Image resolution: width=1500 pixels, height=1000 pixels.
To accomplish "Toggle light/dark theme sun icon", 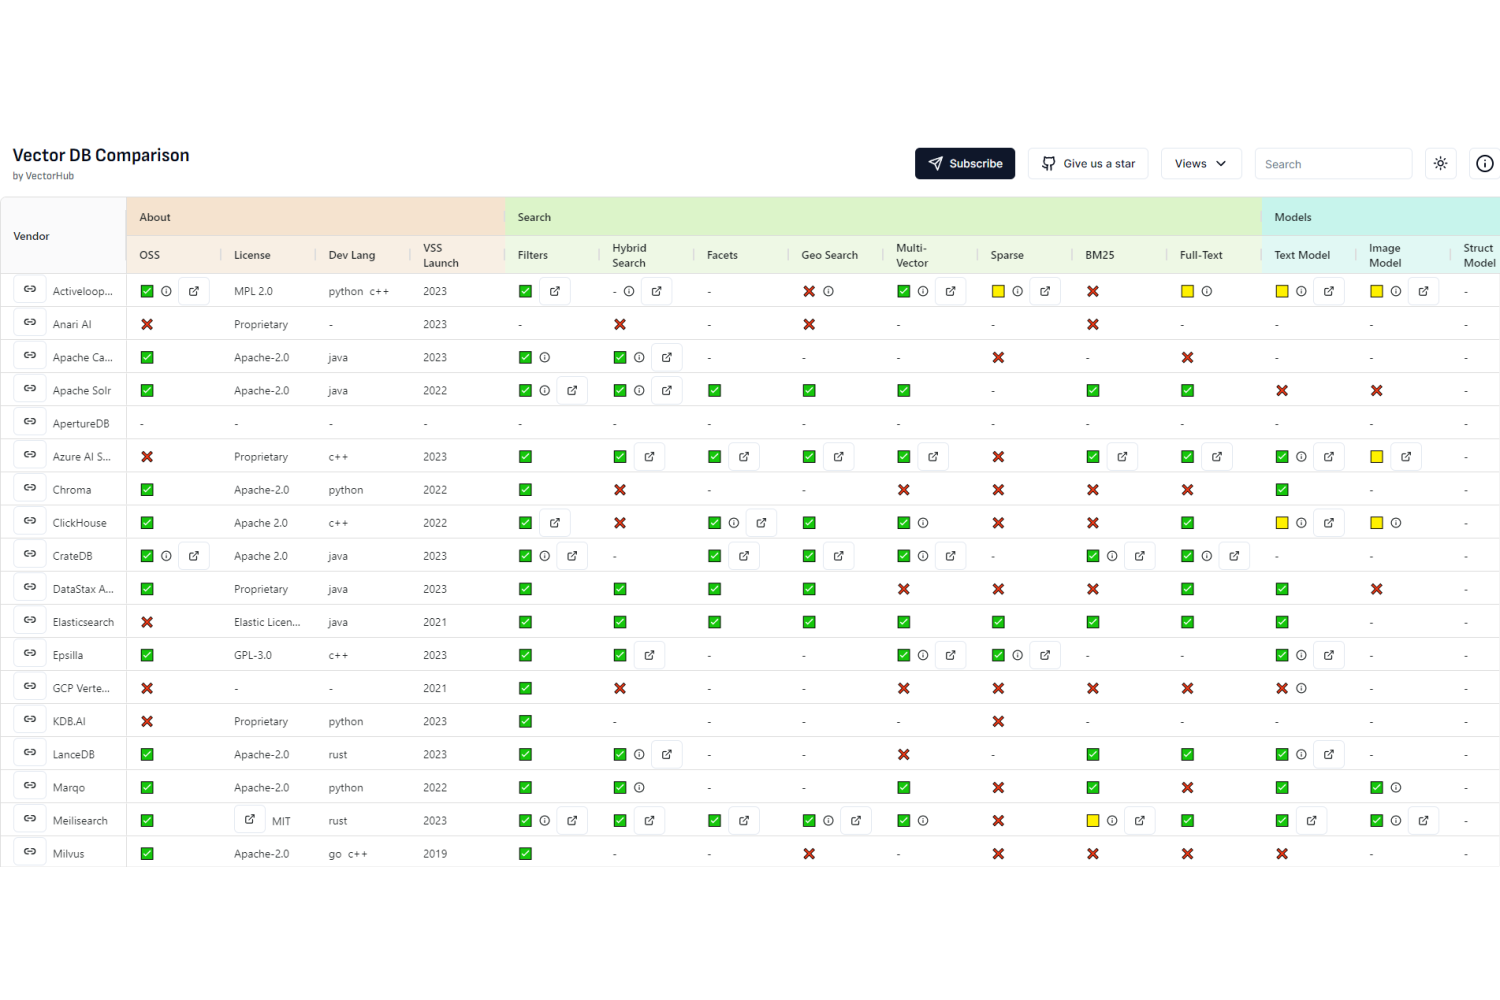I will click(x=1440, y=163).
